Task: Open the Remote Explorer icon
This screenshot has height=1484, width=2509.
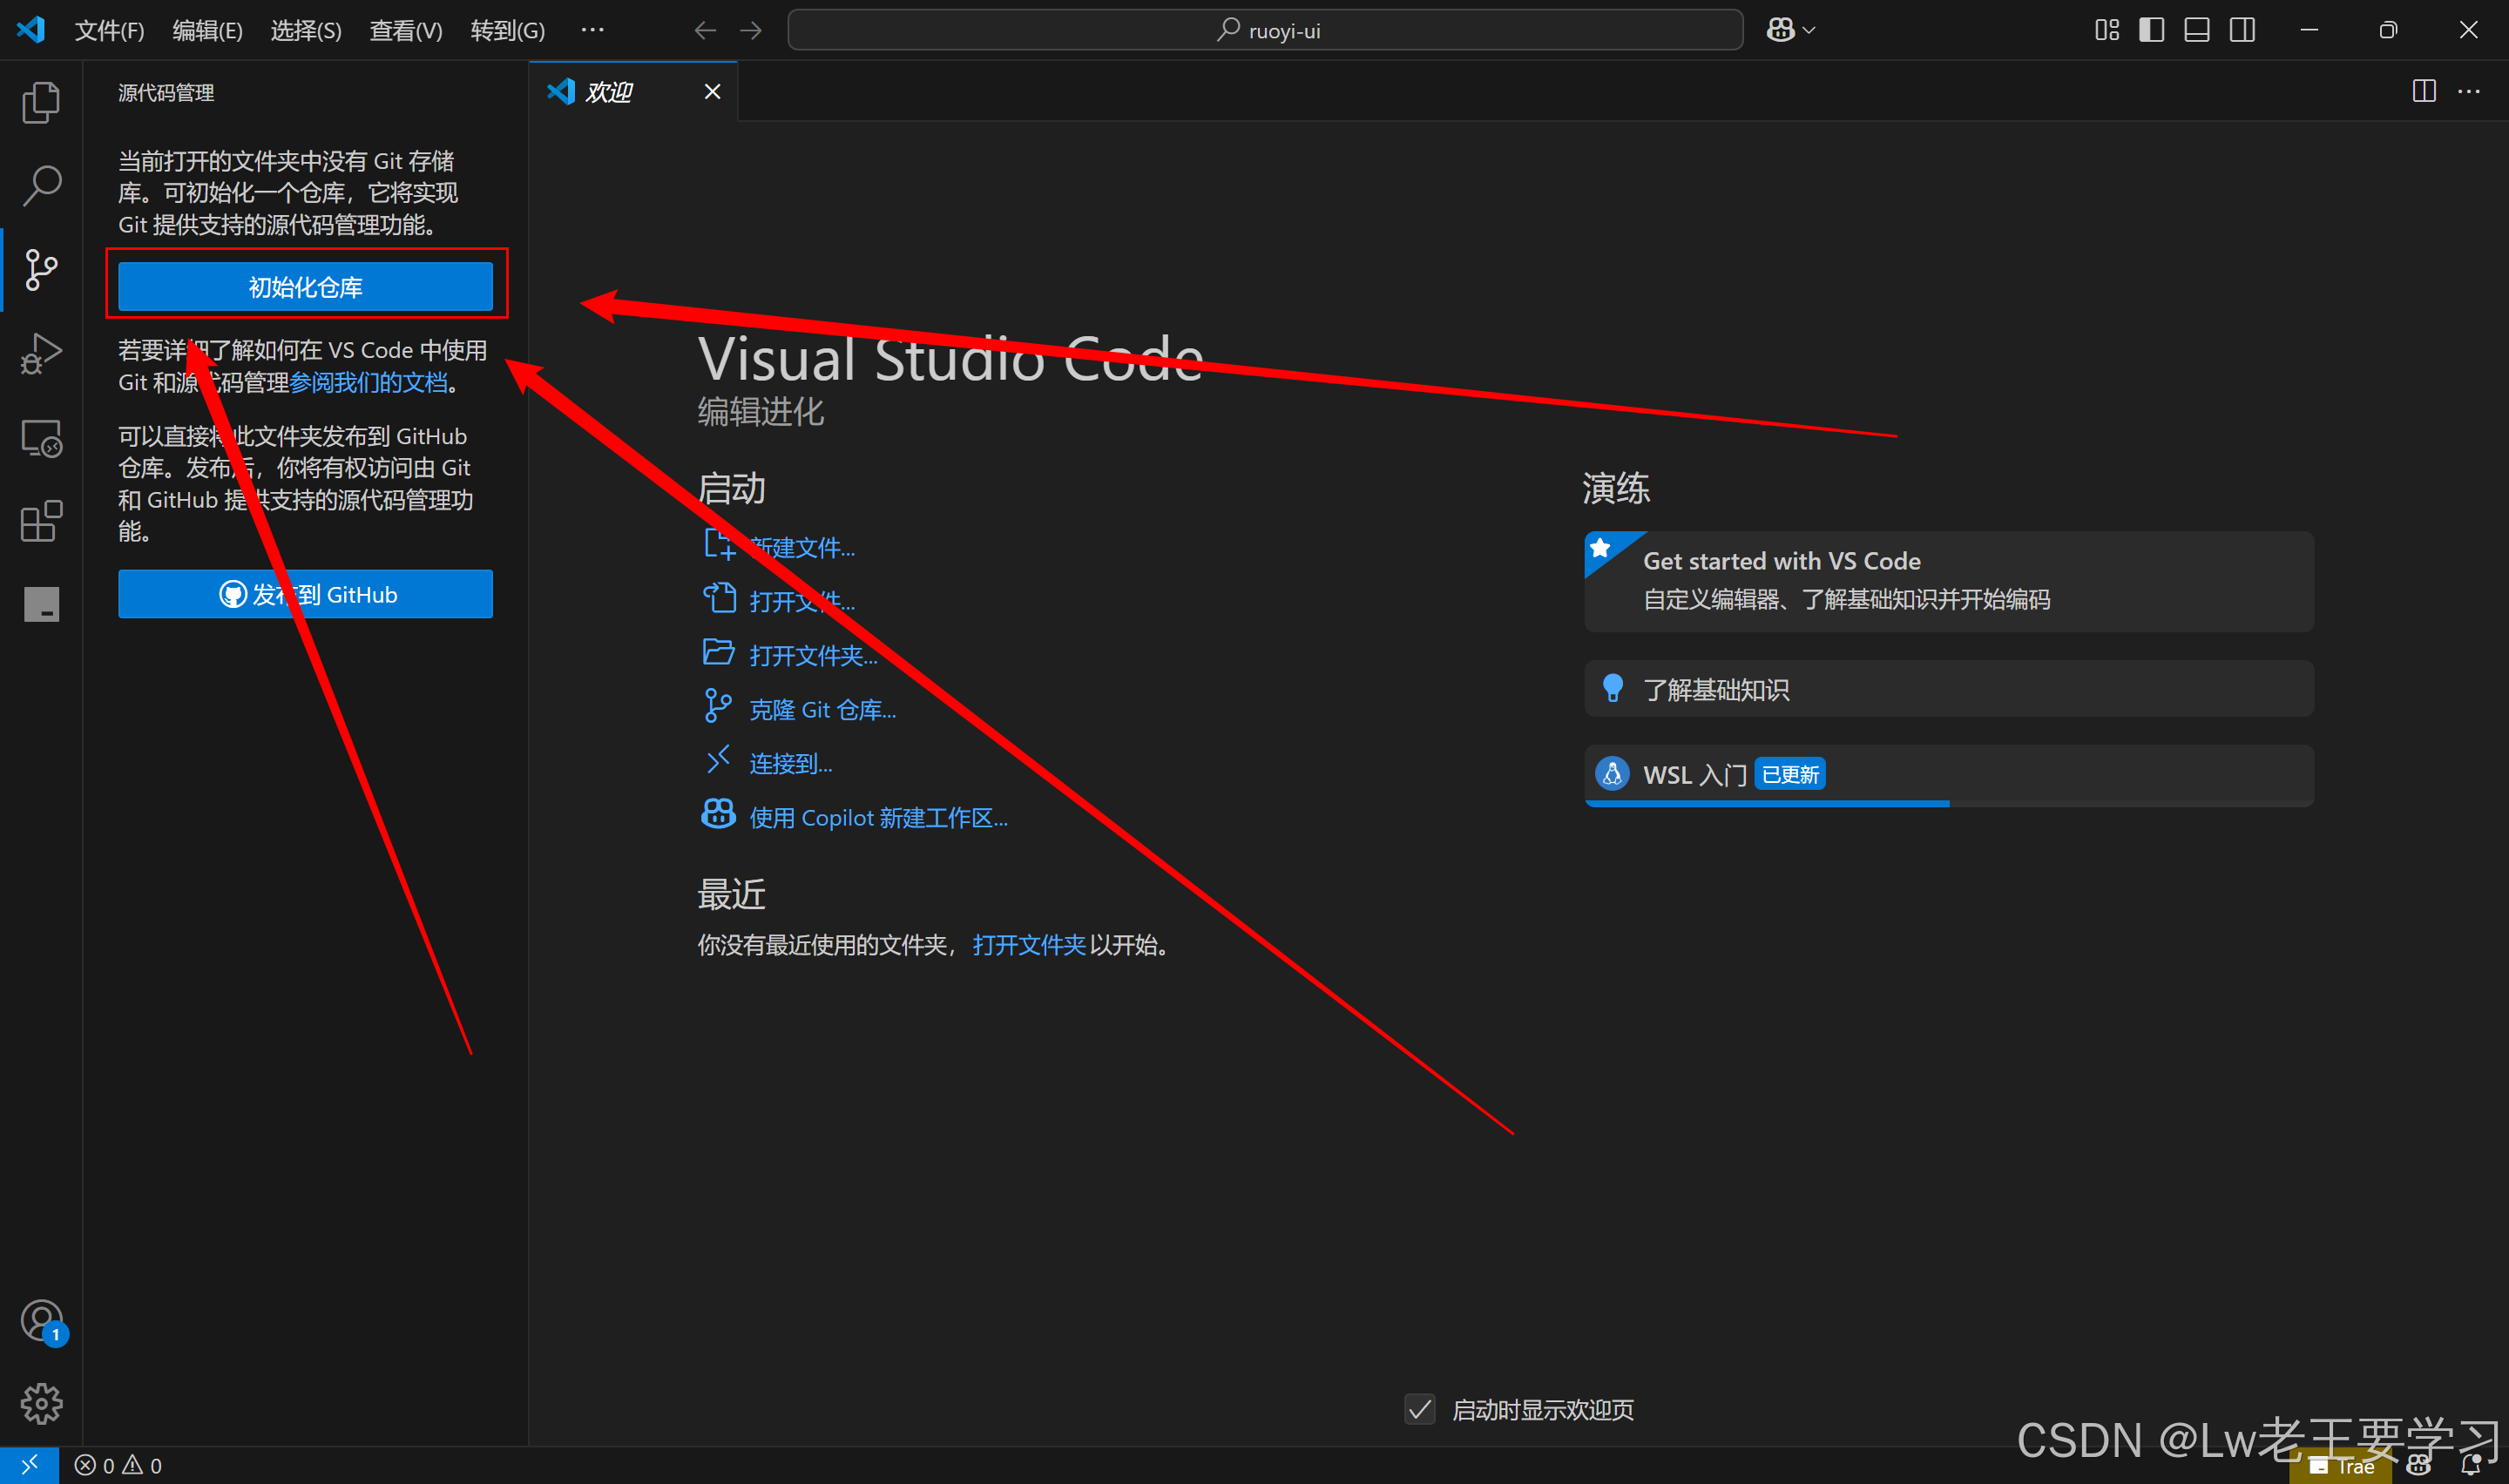Action: click(x=41, y=438)
